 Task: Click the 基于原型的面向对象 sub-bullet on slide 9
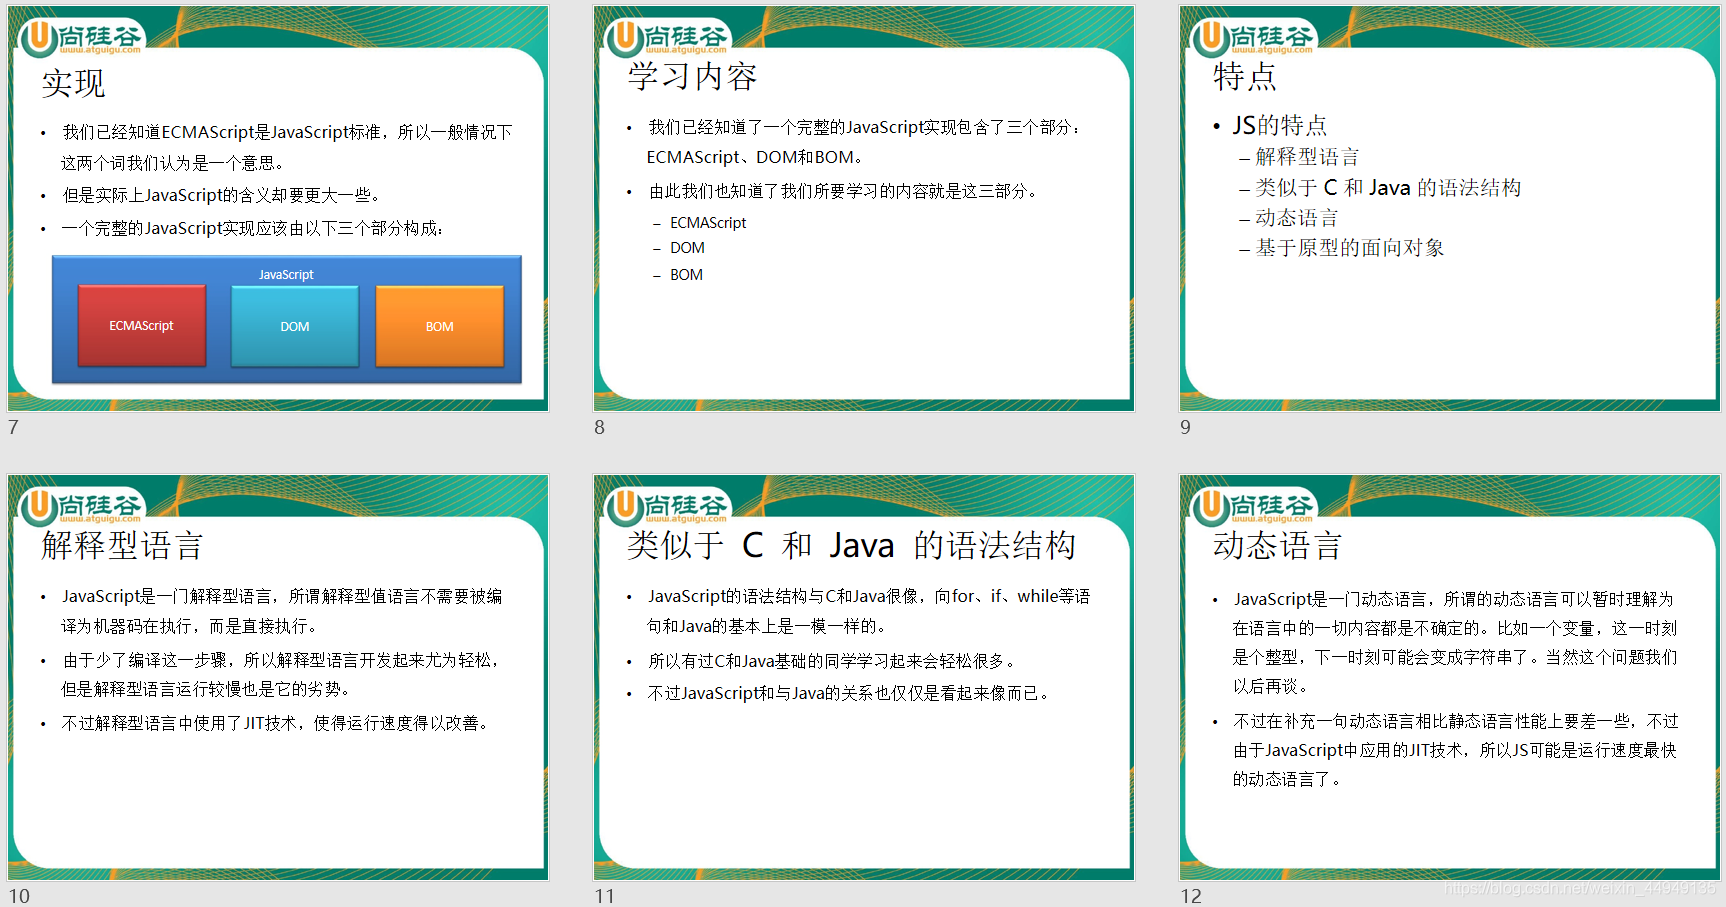coord(1350,248)
